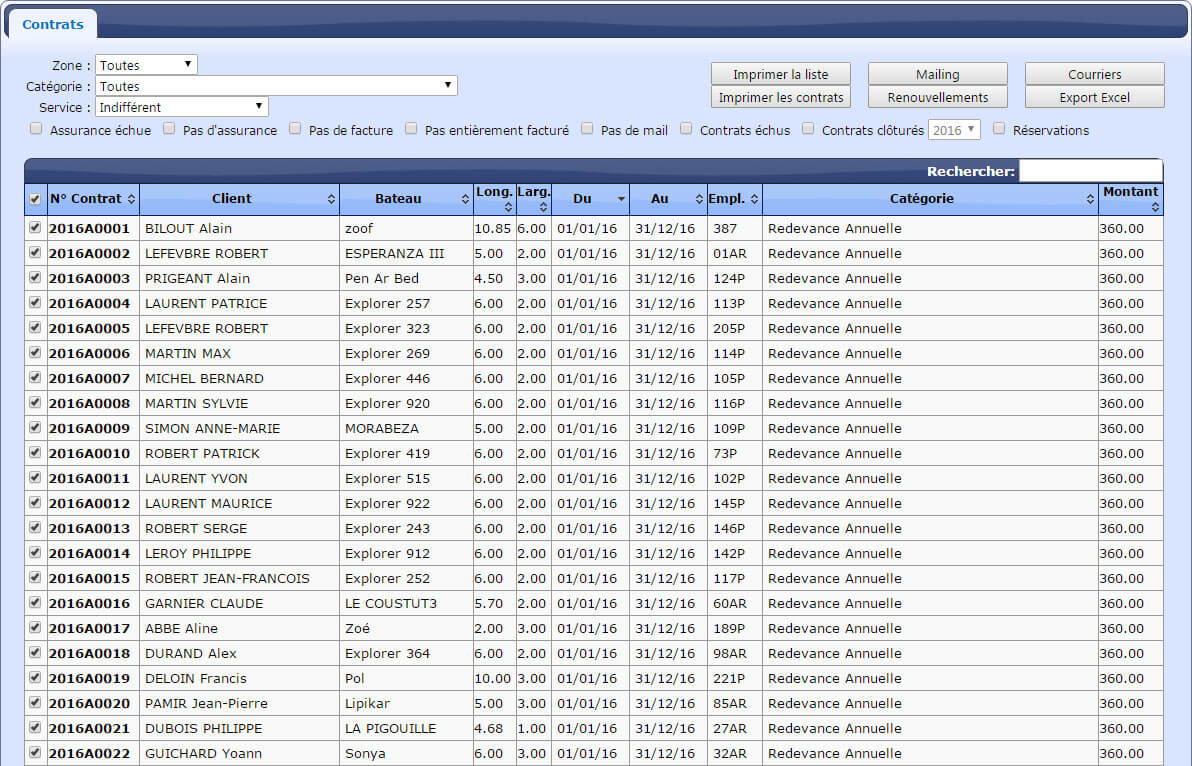
Task: Sort by Montant column arrows
Action: (1155, 207)
